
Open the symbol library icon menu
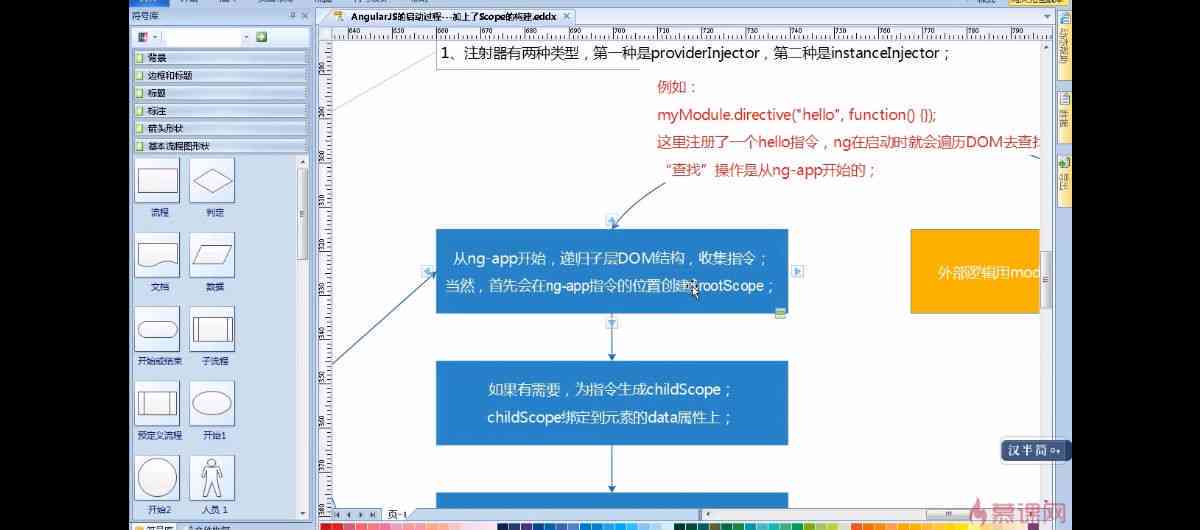pos(146,37)
